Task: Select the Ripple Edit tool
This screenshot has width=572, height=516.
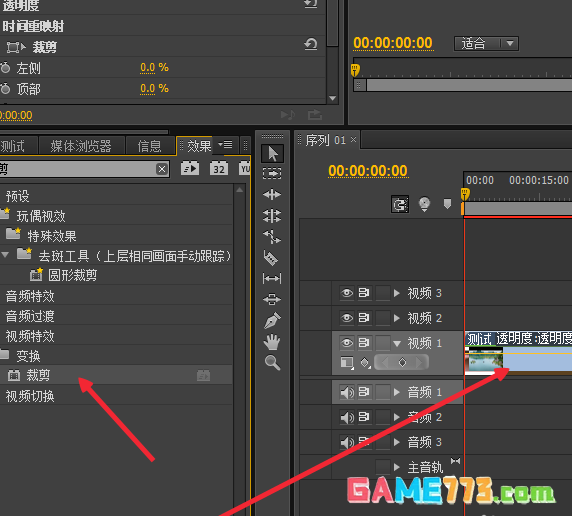Action: point(272,195)
